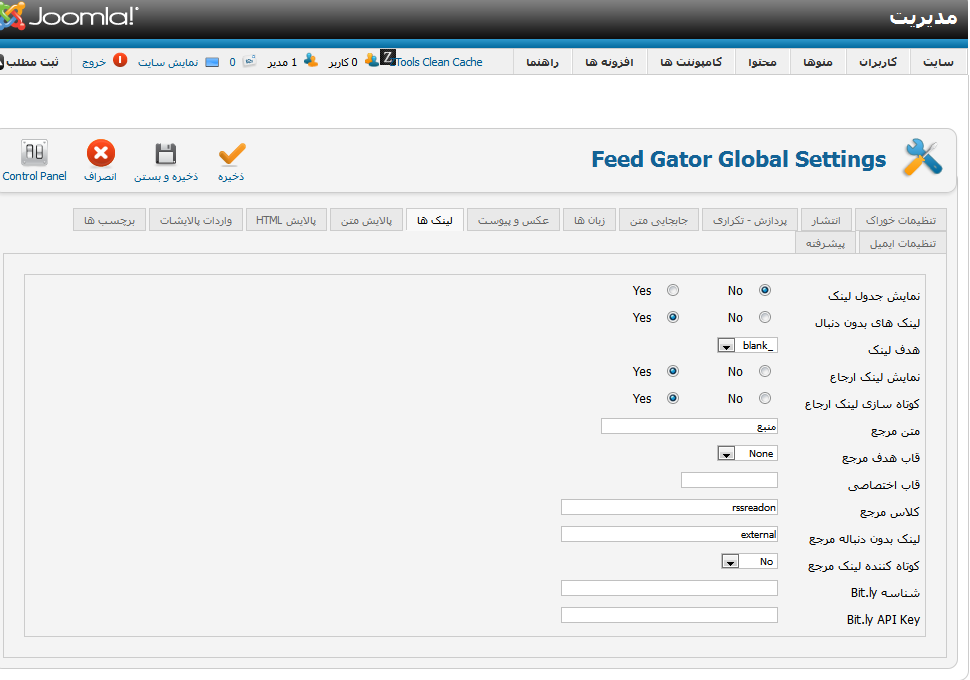Switch to انتشار tab
This screenshot has height=680, width=970.
click(x=826, y=220)
